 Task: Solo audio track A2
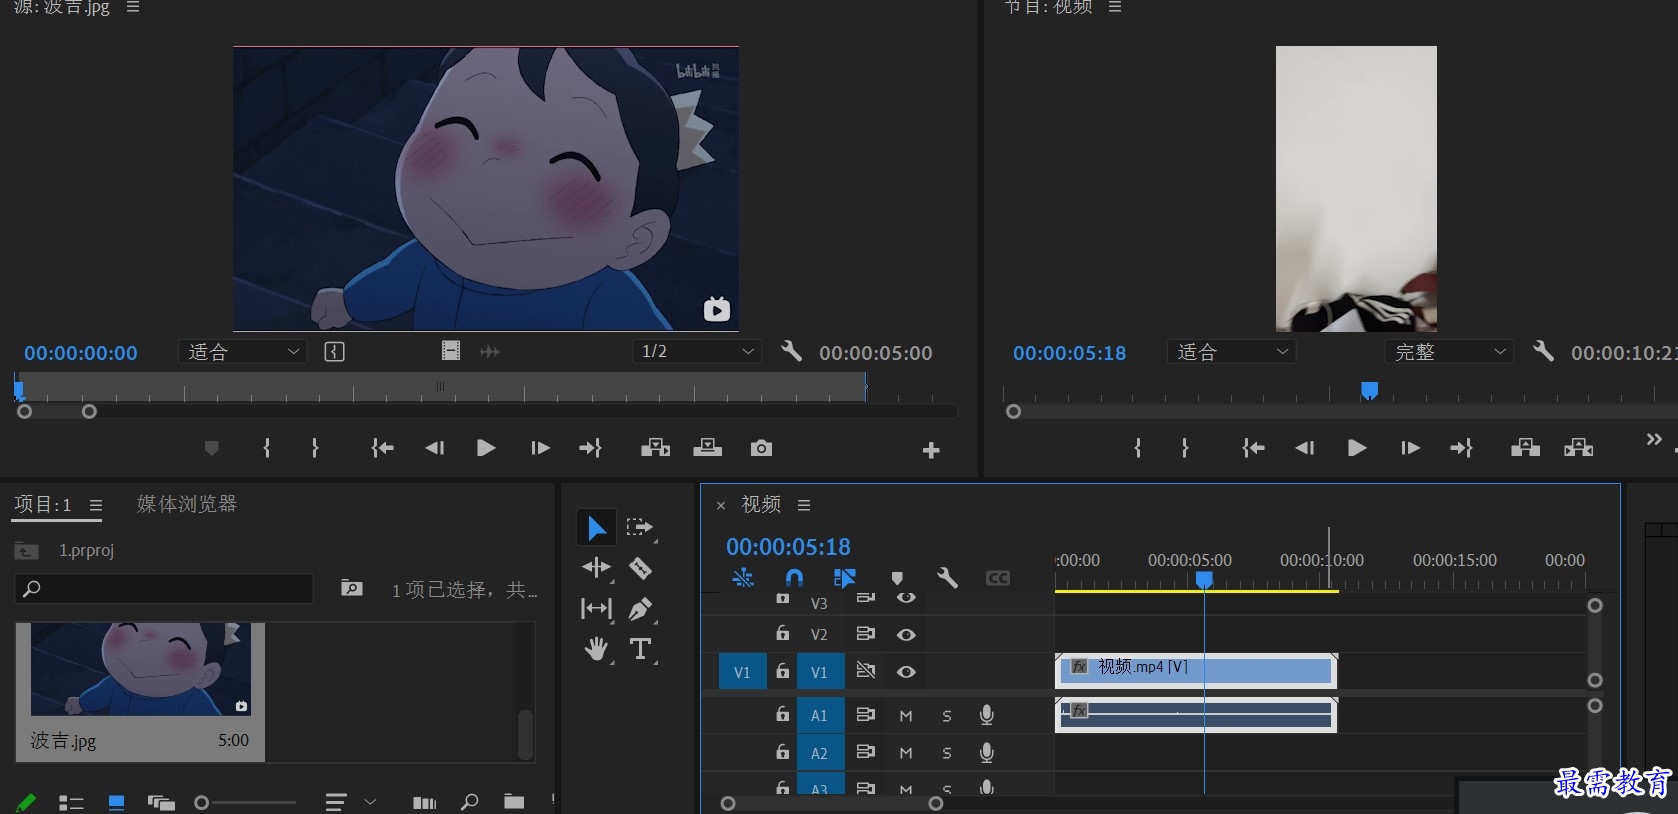(947, 753)
